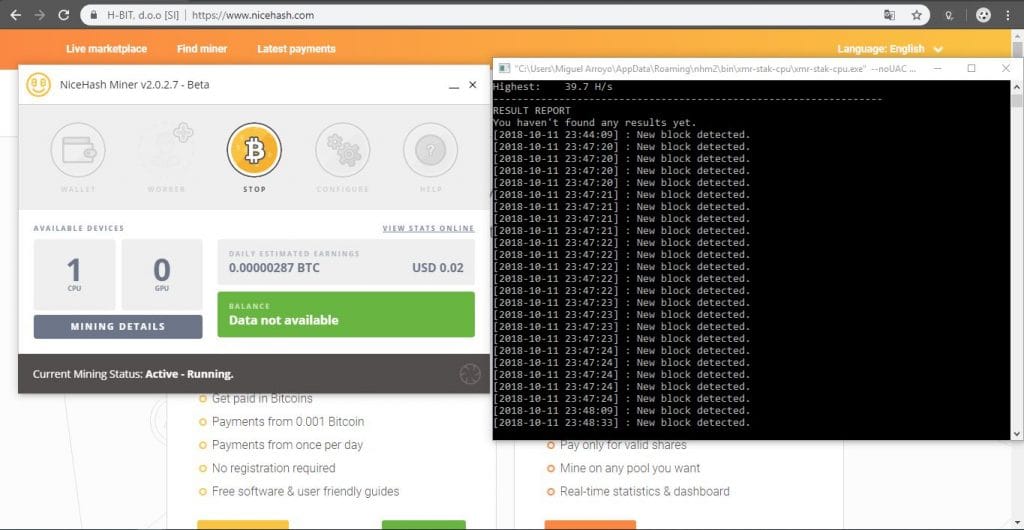
Task: Open the Worker icon in NiceHash Miner
Action: tap(166, 150)
